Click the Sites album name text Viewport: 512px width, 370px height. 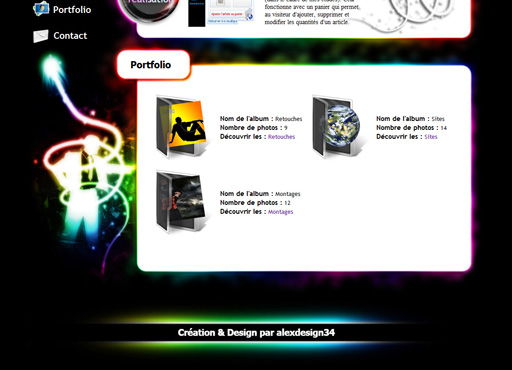point(438,119)
